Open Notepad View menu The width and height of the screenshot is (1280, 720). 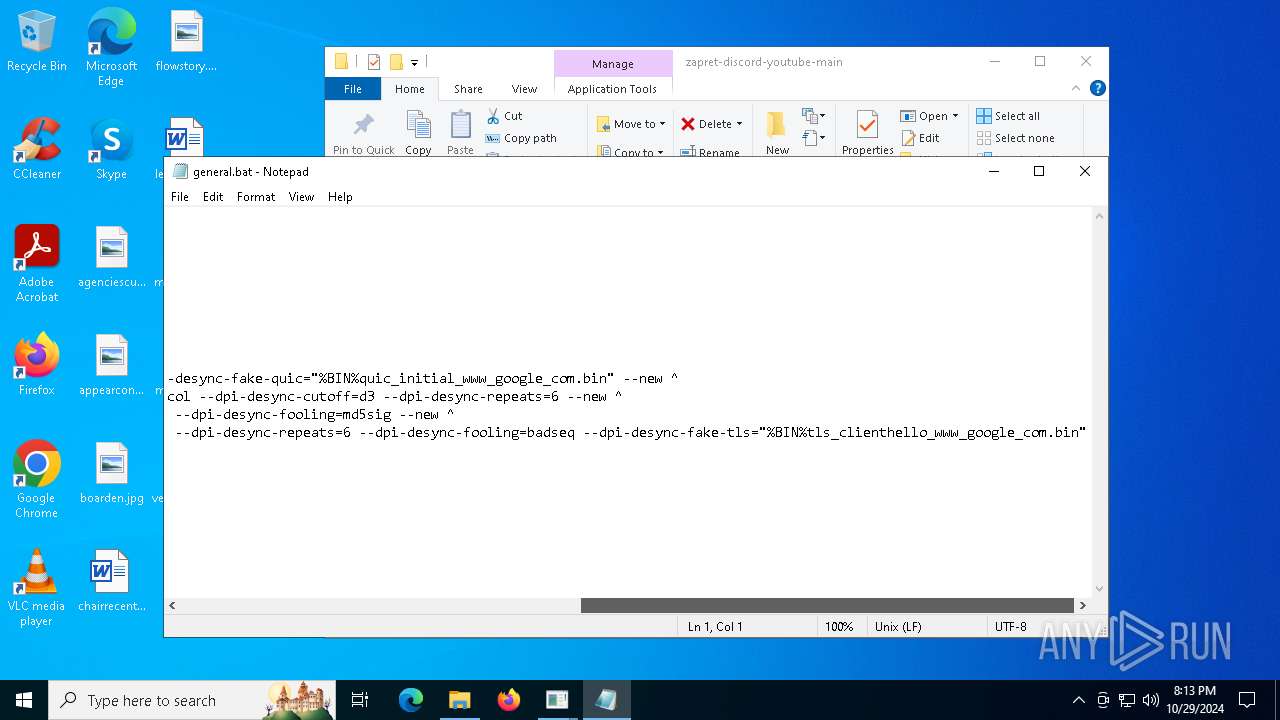[302, 197]
